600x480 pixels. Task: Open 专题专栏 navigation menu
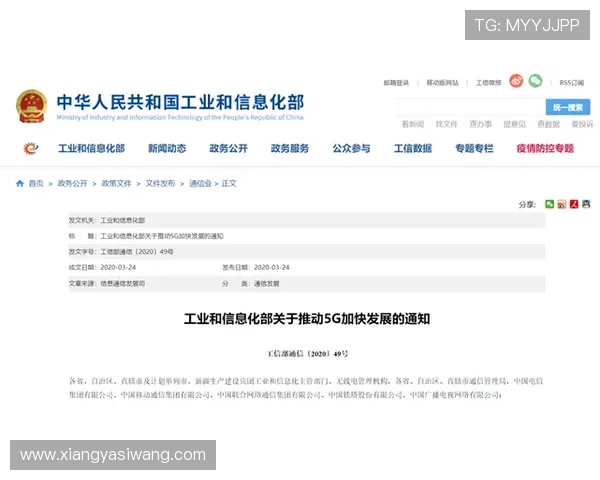coord(474,149)
